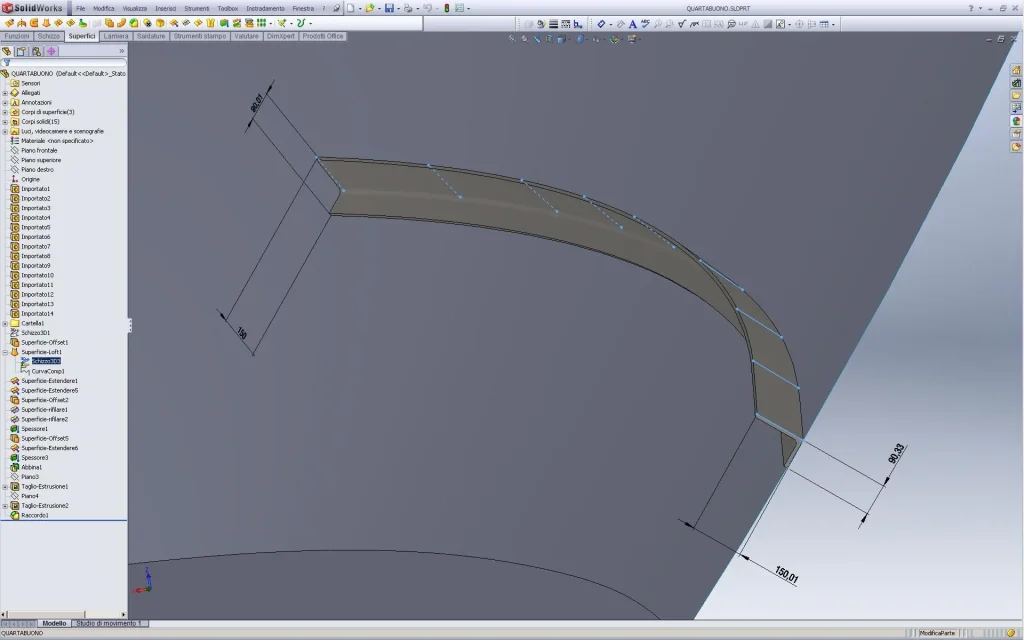Click the feature tree horizontal scrollbar
1024x640 pixels.
click(63, 614)
